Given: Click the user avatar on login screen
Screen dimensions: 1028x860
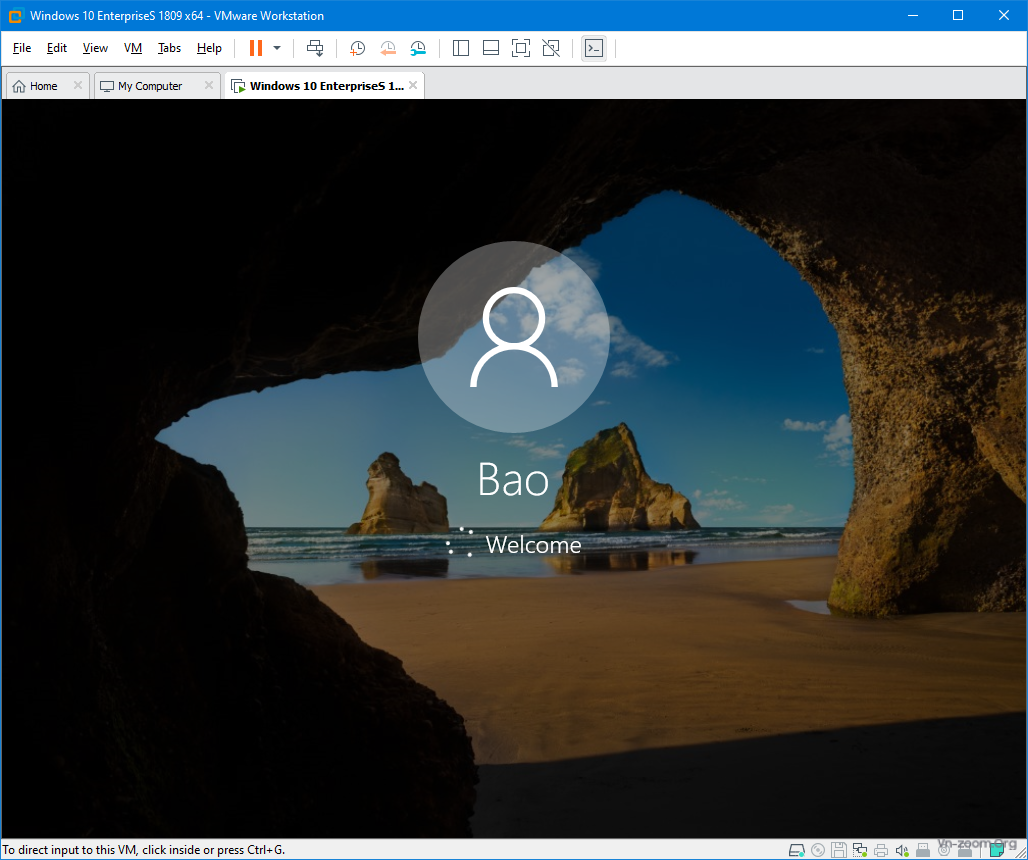Looking at the screenshot, I should 513,337.
